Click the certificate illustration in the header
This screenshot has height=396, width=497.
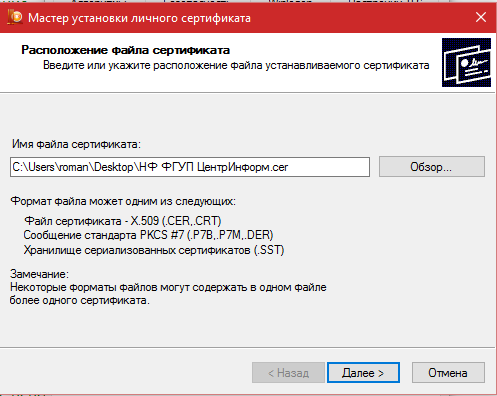pyautogui.click(x=466, y=62)
